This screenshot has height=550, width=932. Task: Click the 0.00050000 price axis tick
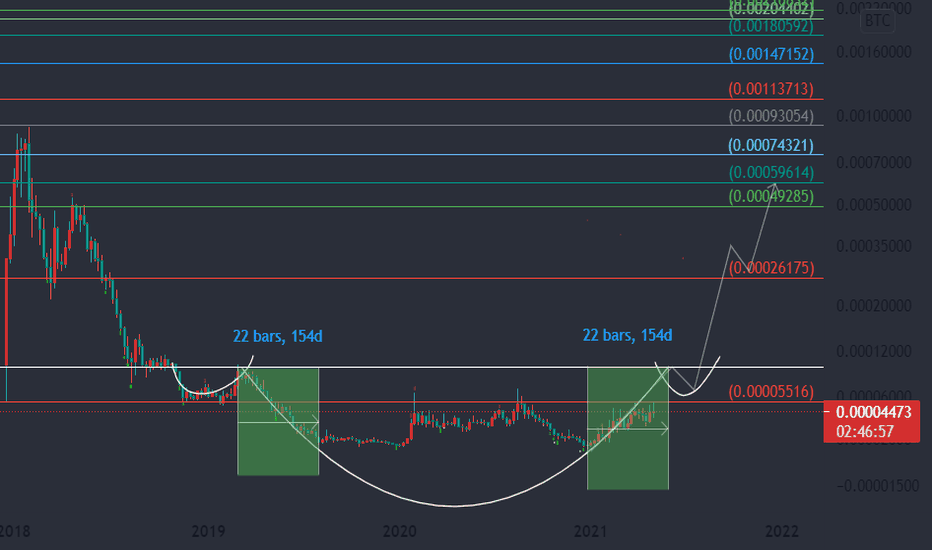pos(874,205)
